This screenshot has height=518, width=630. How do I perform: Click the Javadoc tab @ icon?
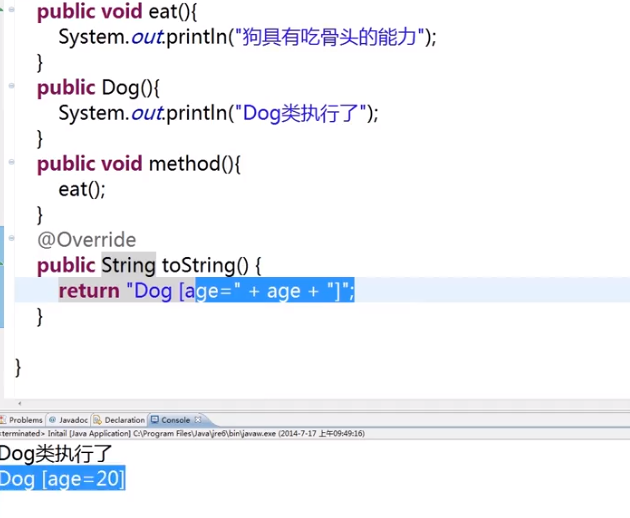coord(52,420)
